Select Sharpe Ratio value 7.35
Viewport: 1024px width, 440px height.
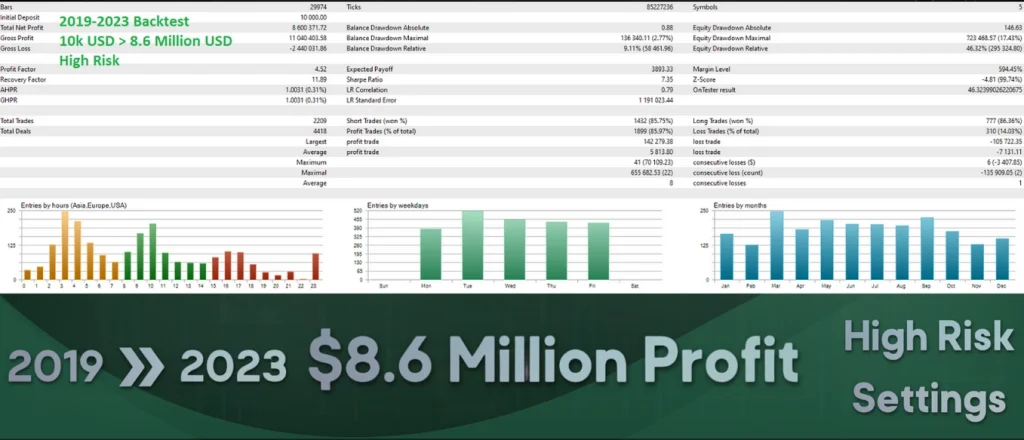pos(667,80)
